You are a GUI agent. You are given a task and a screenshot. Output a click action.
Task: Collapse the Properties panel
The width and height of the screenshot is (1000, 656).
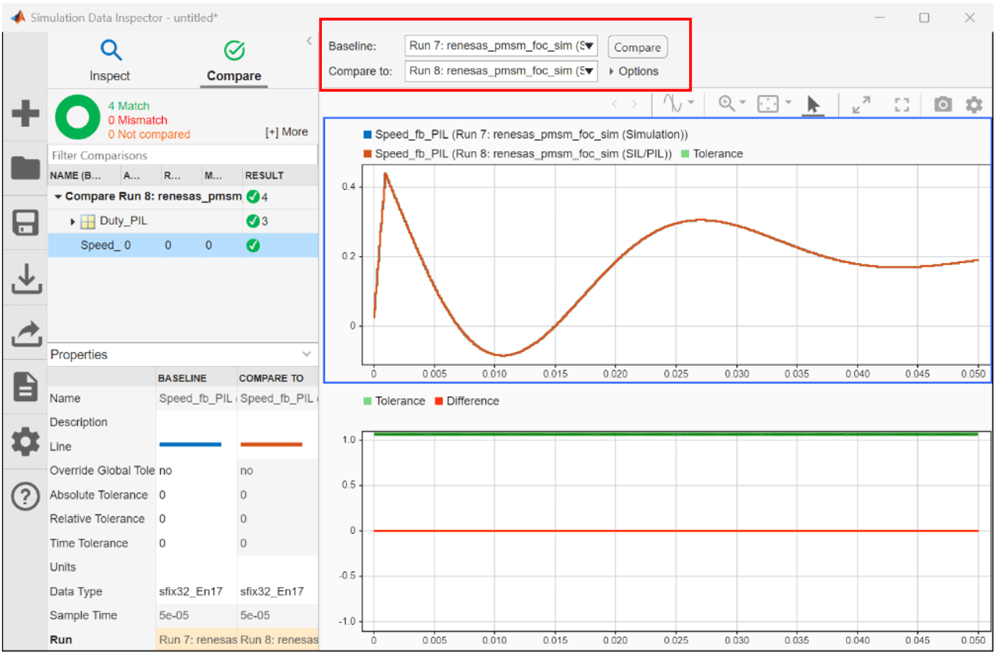pos(307,354)
